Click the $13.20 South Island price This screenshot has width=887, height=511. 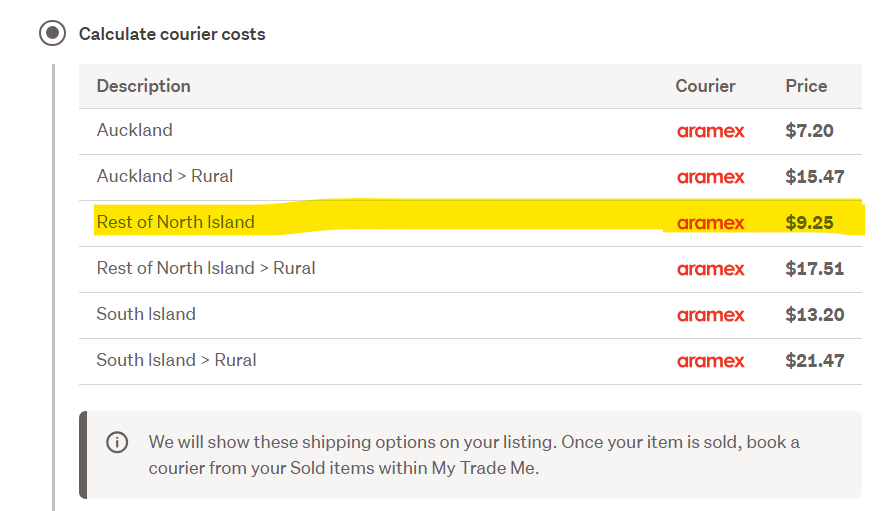814,314
